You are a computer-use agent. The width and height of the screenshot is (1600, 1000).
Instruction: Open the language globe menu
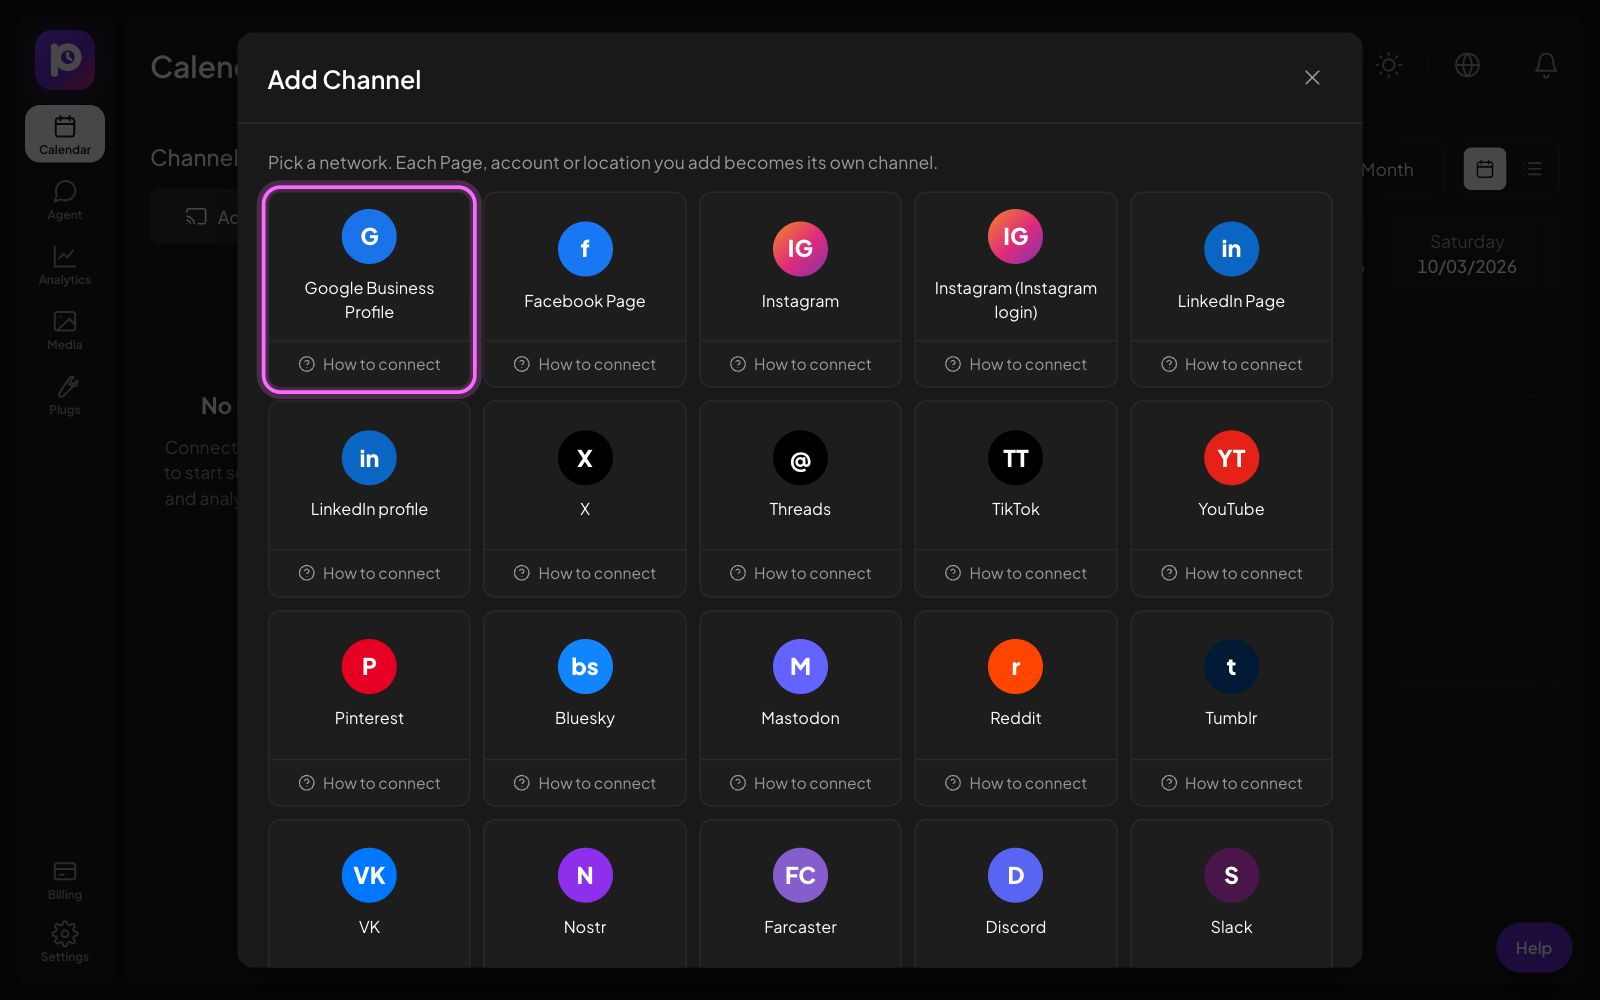click(1467, 65)
